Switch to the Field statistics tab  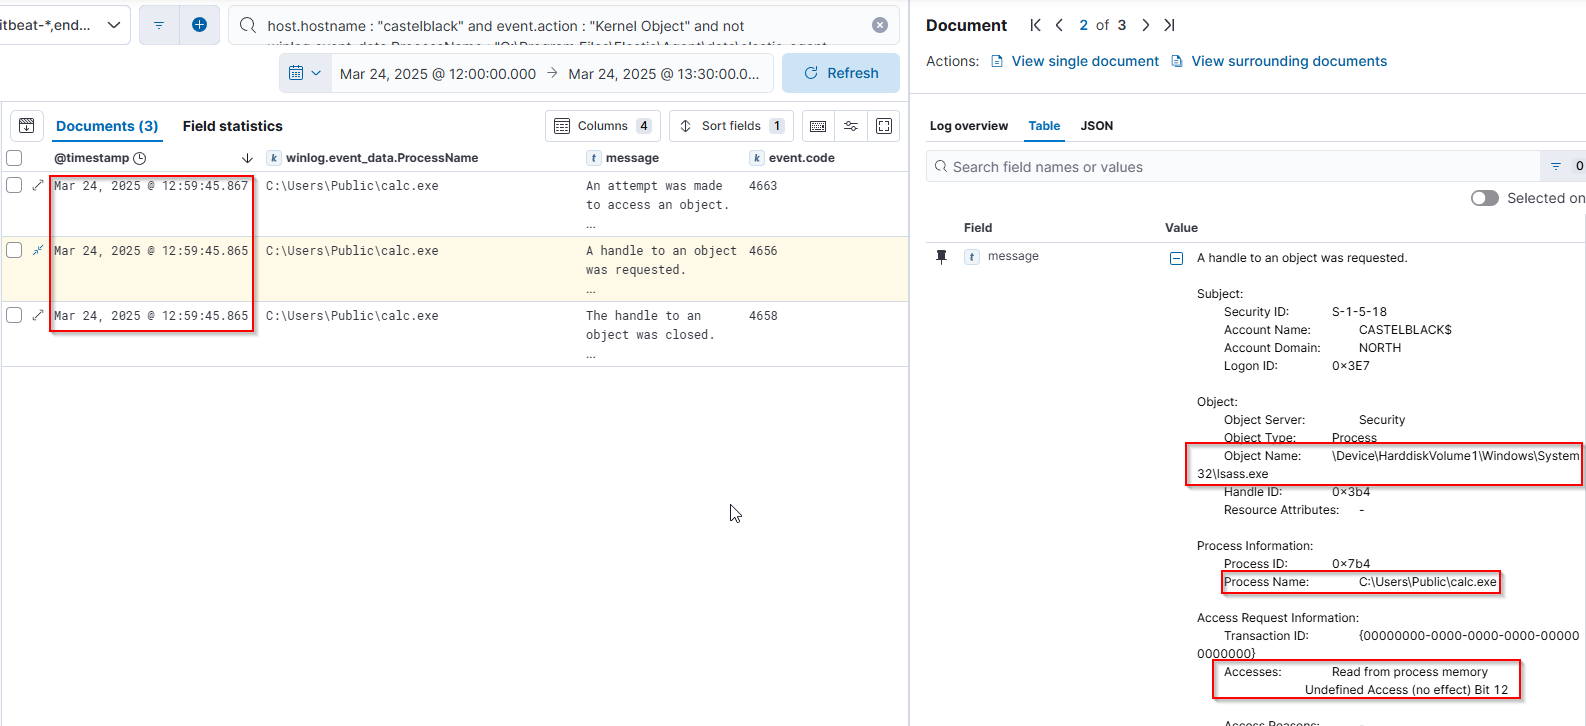tap(233, 126)
